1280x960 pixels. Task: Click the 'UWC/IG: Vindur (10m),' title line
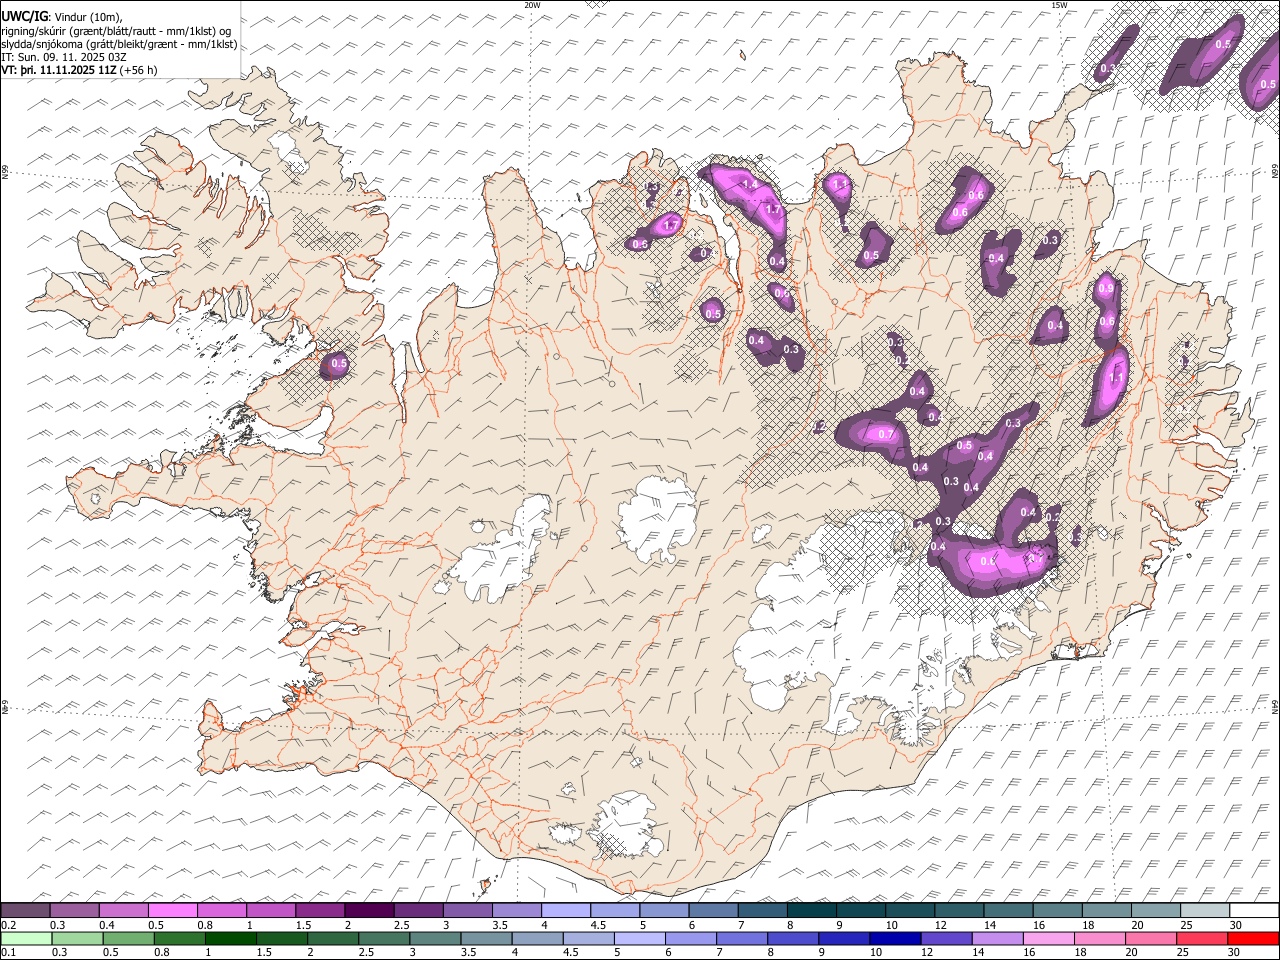tap(62, 17)
